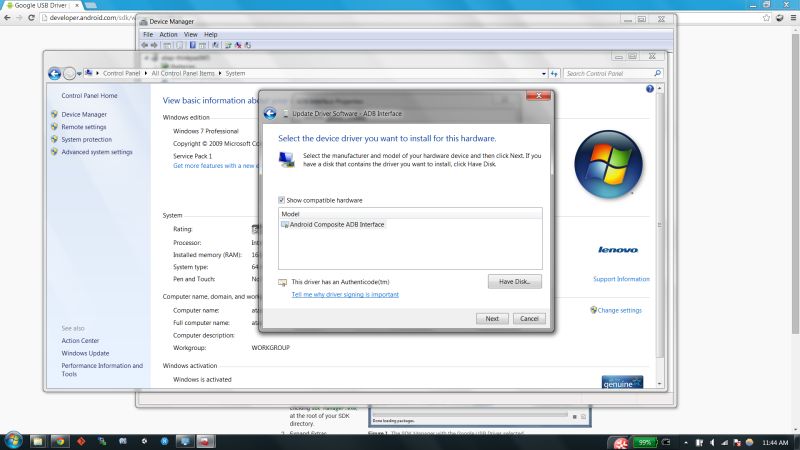Expand breadcrumb arrow after All Control Panel Items
The image size is (800, 450).
coord(220,73)
